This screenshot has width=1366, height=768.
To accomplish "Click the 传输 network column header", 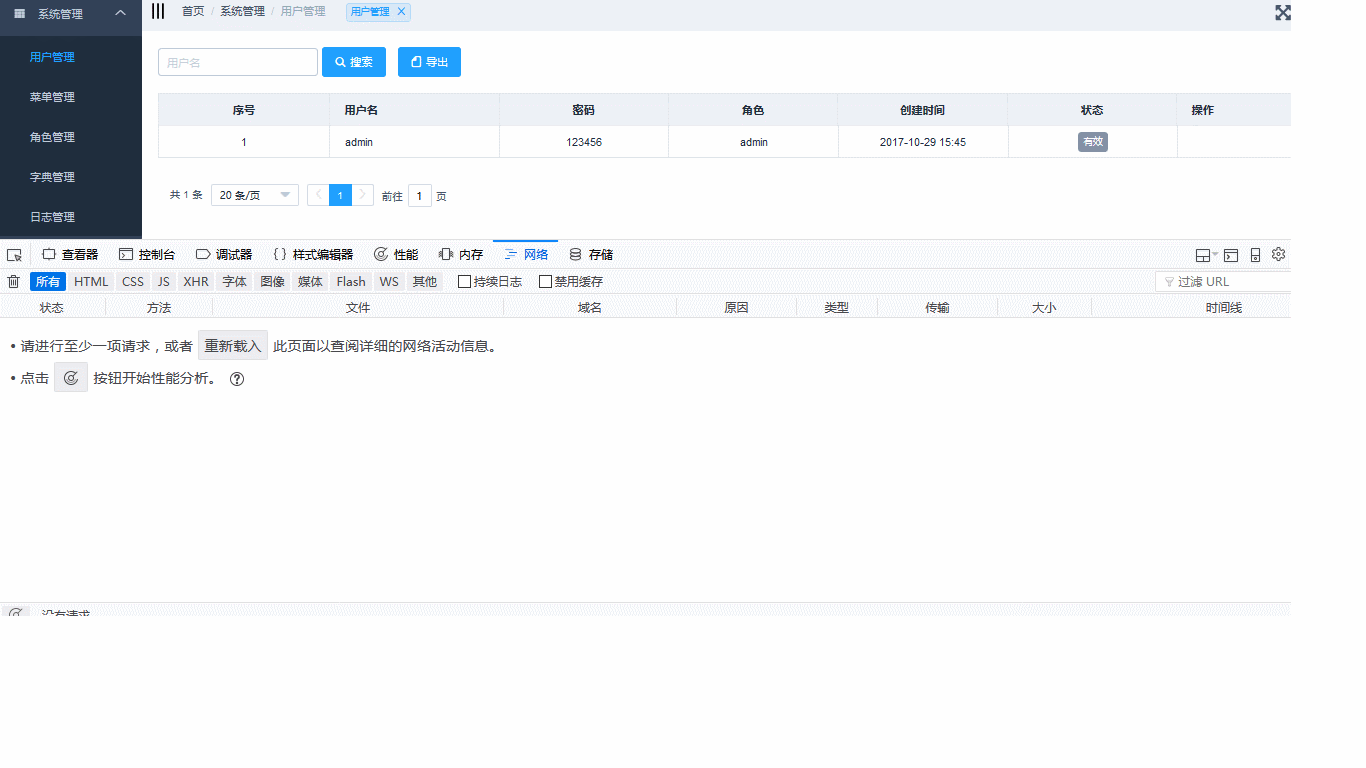I will click(x=937, y=308).
